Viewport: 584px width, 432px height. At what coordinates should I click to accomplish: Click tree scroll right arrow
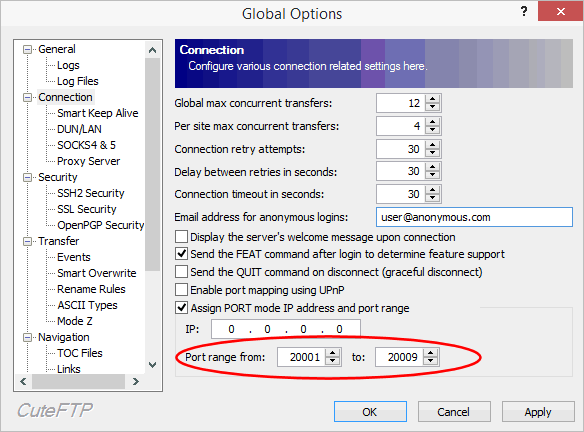tap(136, 381)
